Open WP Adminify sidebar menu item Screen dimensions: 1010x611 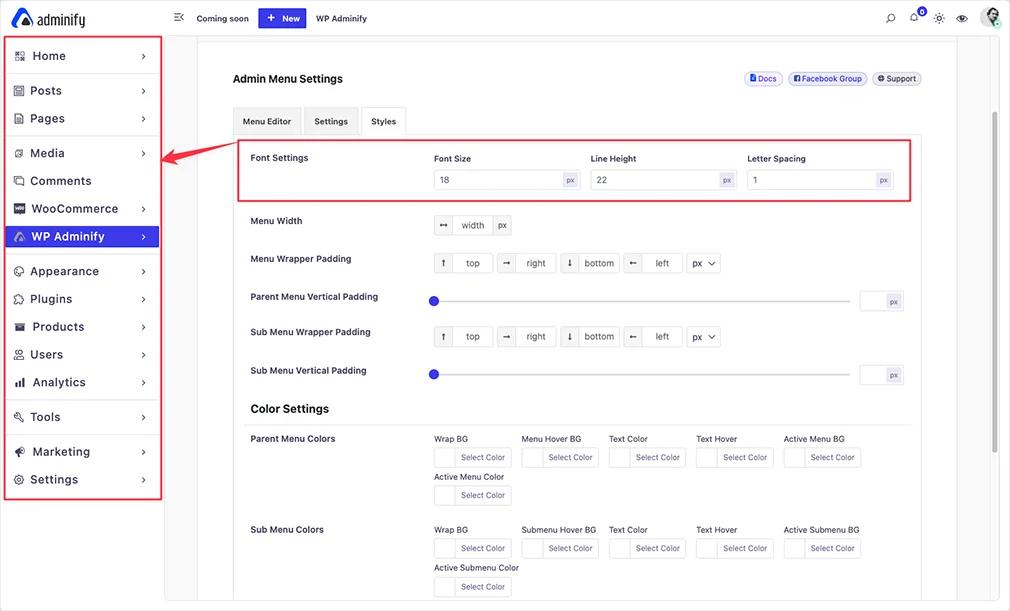[x=82, y=236]
